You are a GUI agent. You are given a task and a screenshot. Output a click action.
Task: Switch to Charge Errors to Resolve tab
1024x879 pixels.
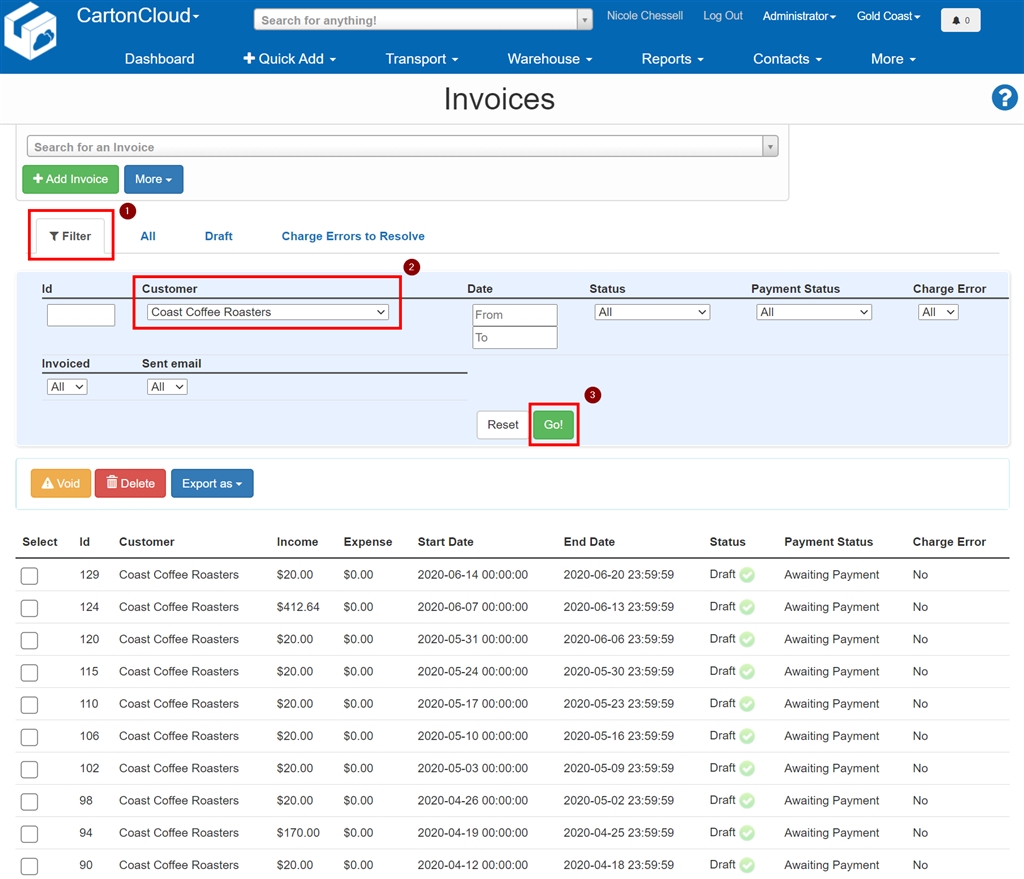click(x=353, y=236)
